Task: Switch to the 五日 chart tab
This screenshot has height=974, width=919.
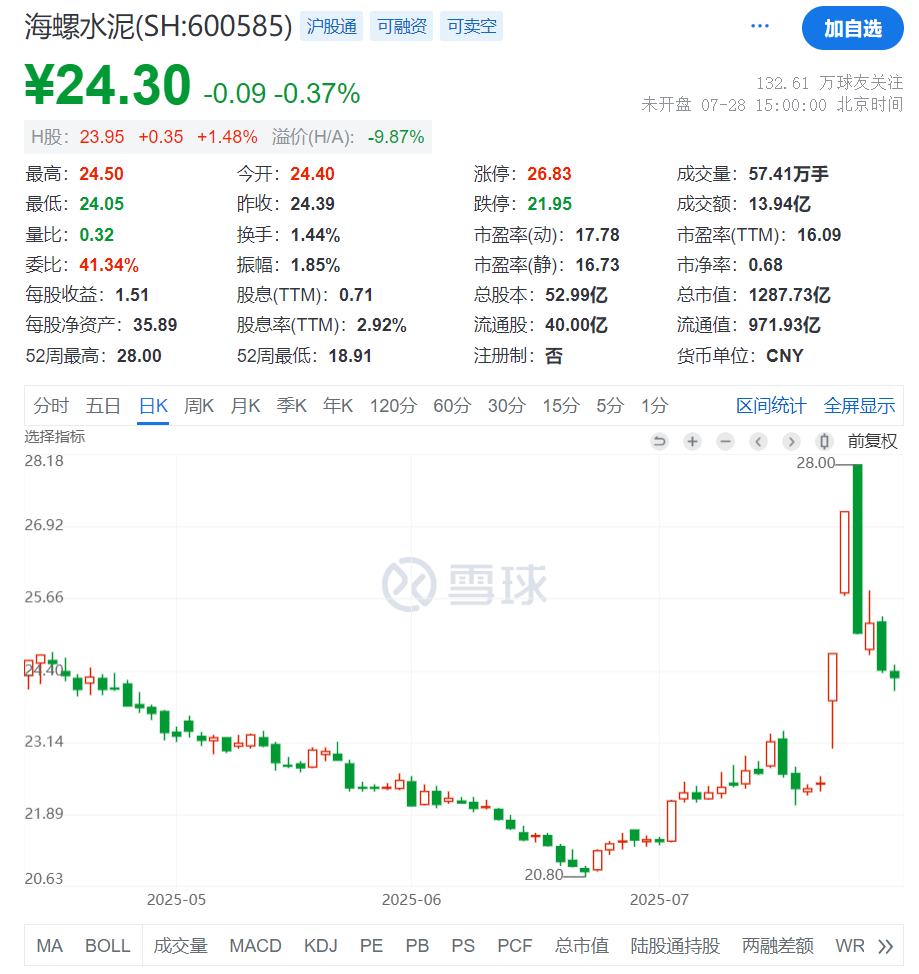Action: click(x=103, y=406)
